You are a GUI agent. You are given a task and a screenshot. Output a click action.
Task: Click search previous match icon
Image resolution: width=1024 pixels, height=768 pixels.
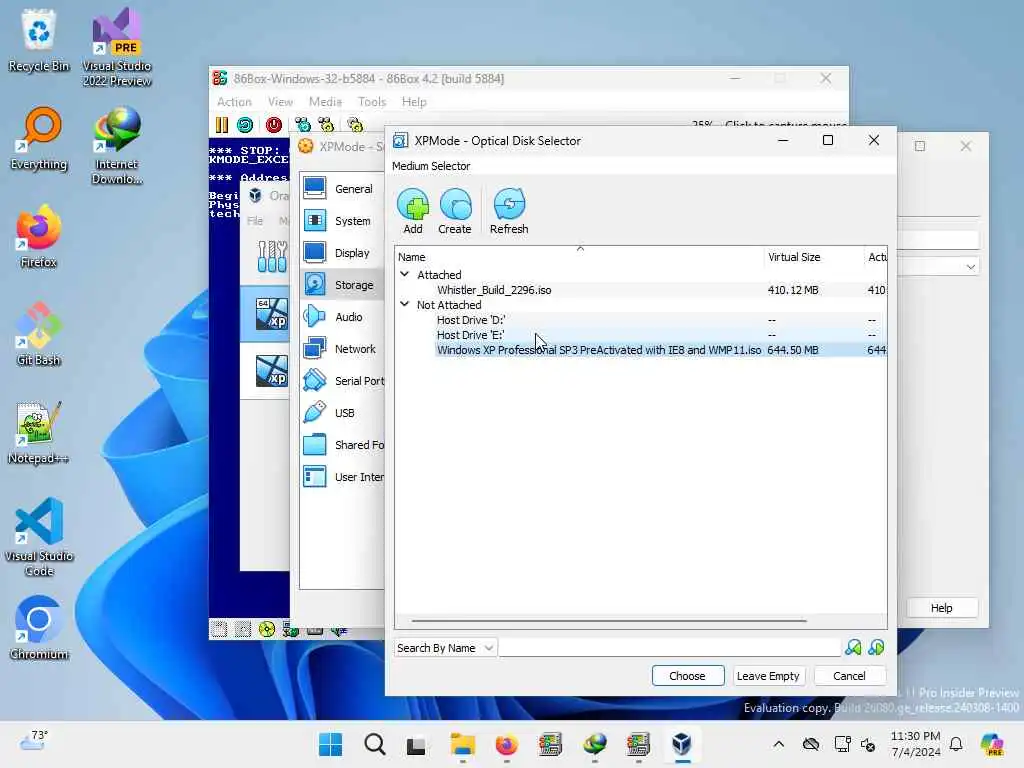(x=853, y=647)
